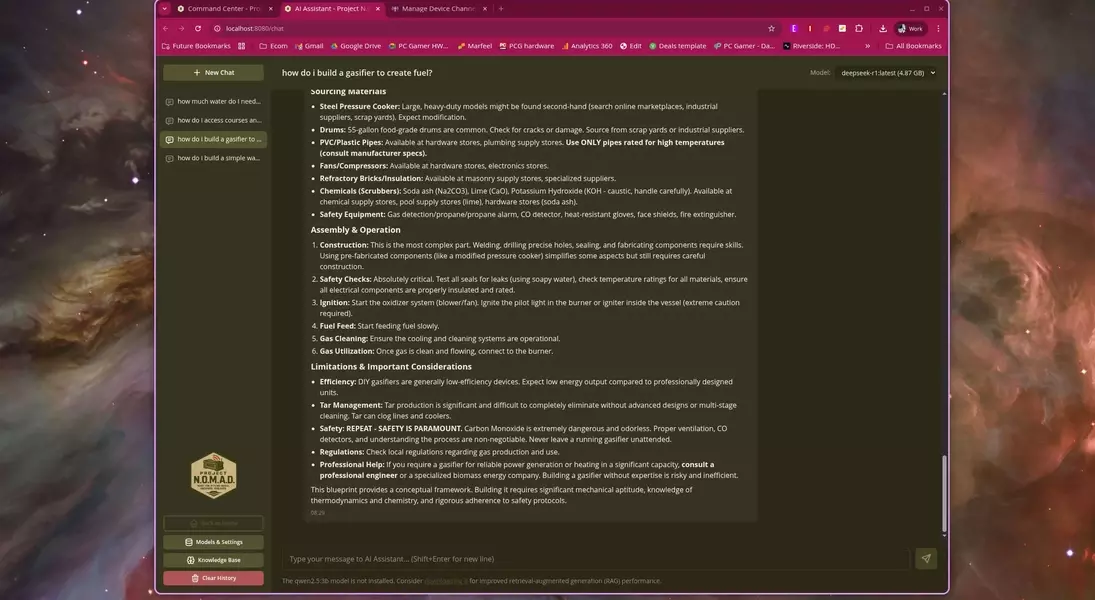Viewport: 1095px width, 600px height.
Task: Select the 'build a simple wa...' chat
Action: [x=213, y=158]
